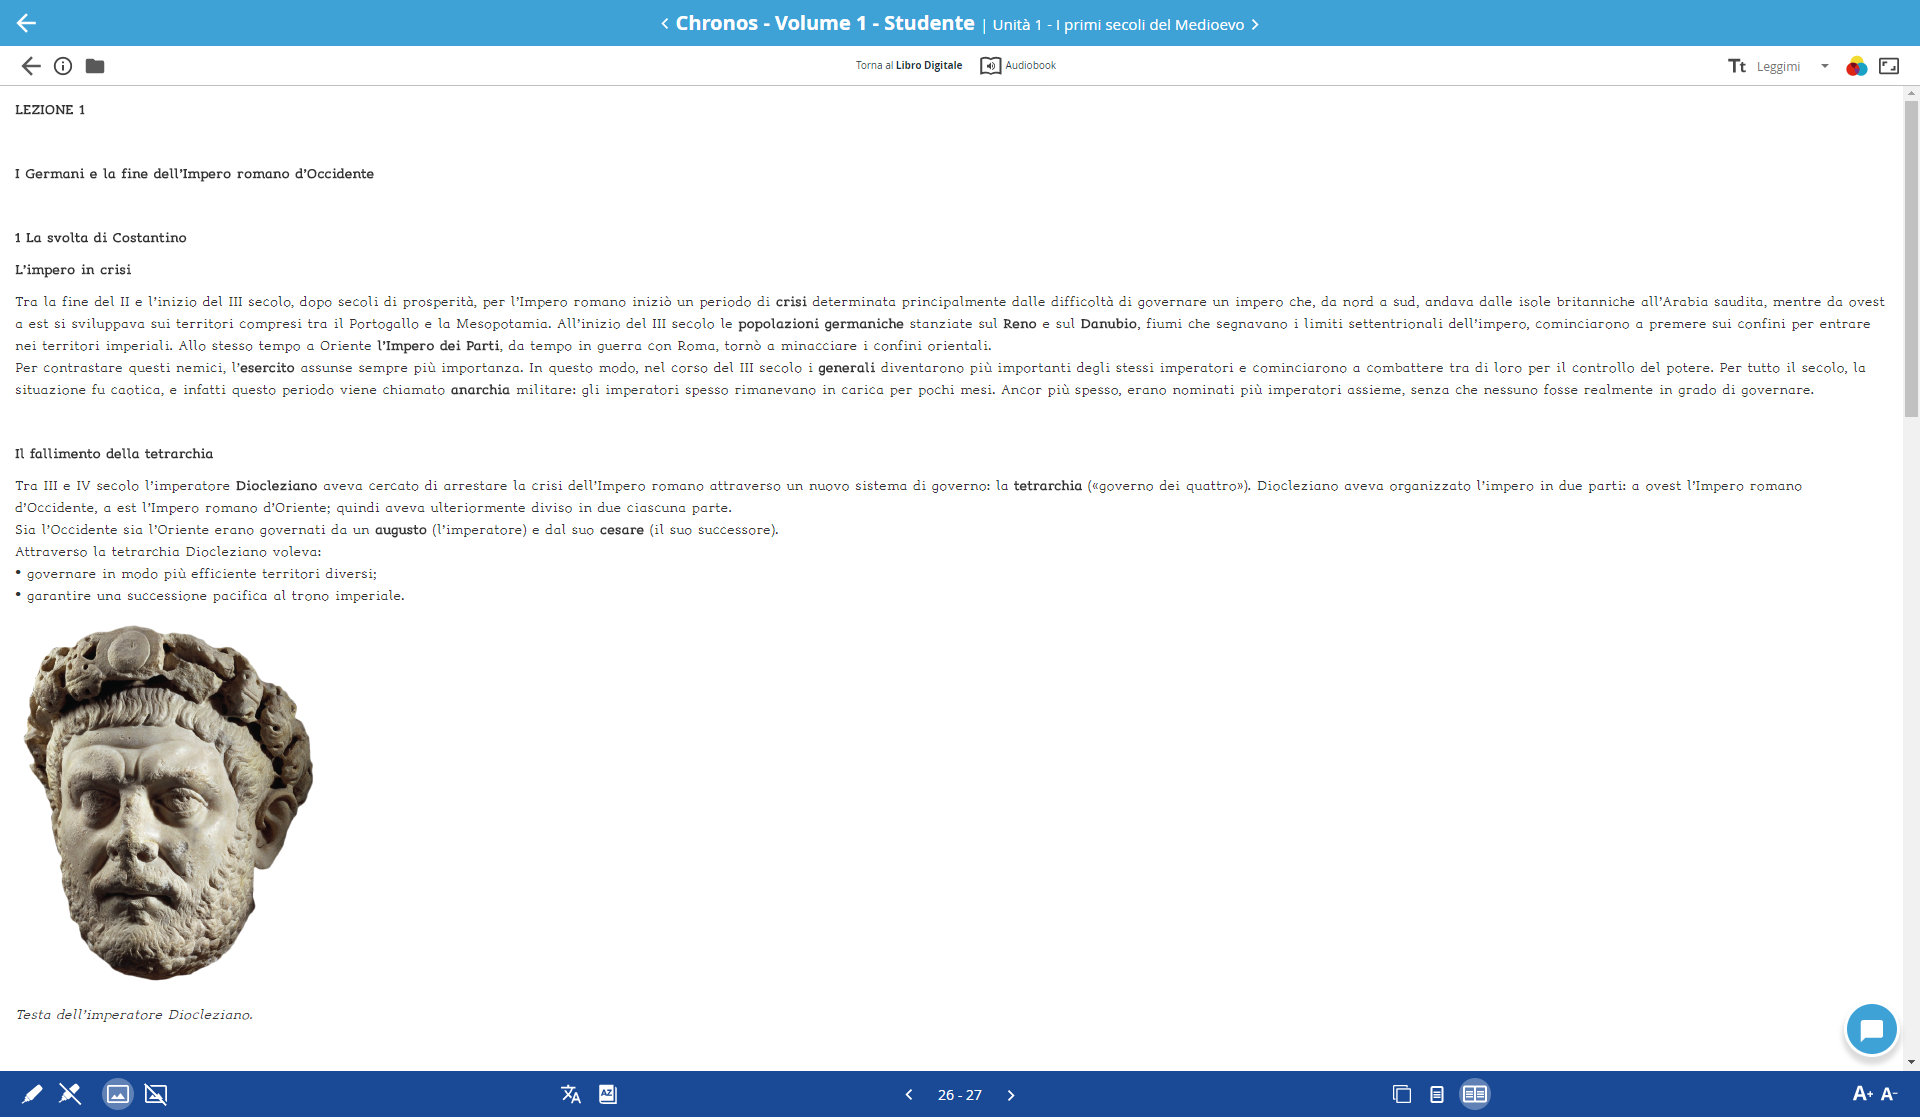Viewport: 1920px width, 1117px height.
Task: Go to previous page arrow
Action: 909,1095
